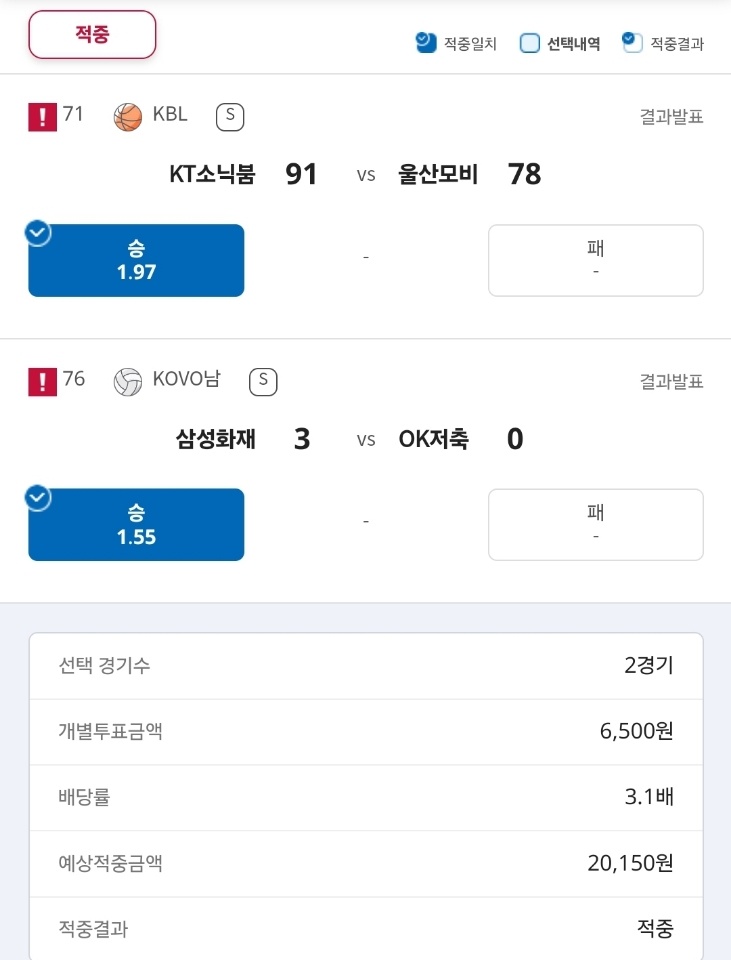This screenshot has height=960, width=731.
Task: Click the red alert icon beside game 71
Action: (42, 116)
